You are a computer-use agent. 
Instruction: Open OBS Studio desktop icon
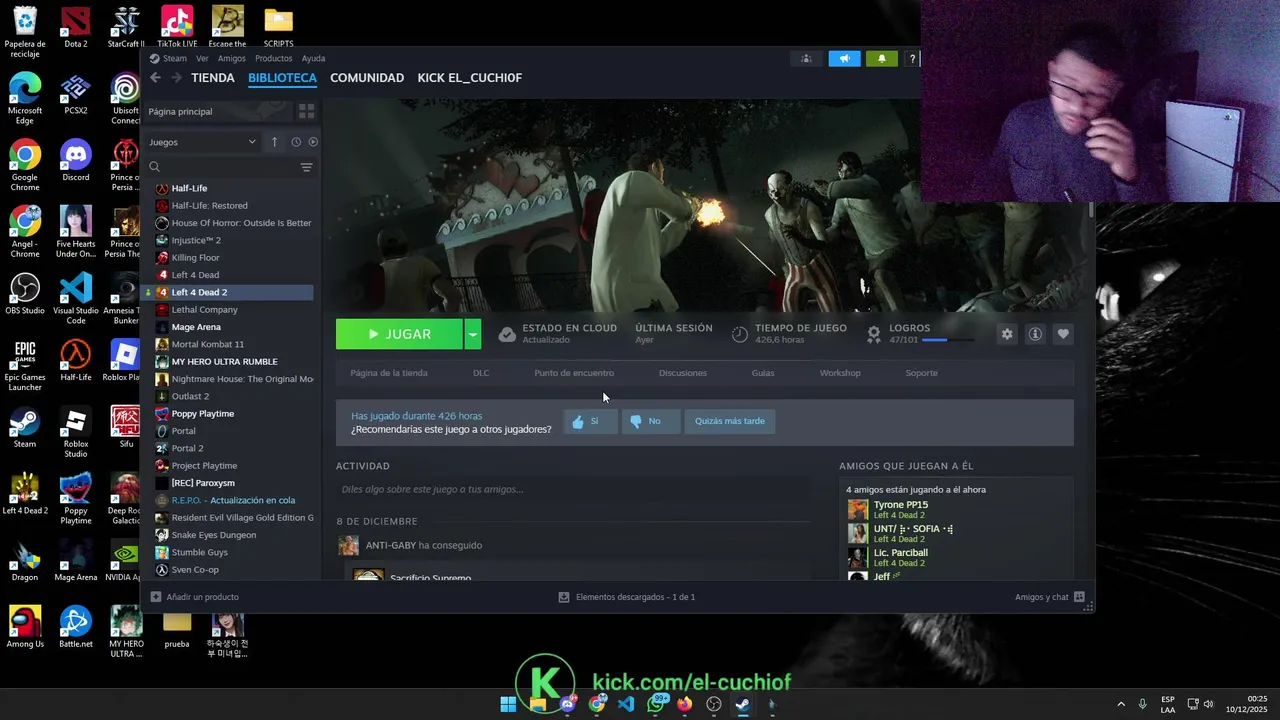click(x=25, y=294)
